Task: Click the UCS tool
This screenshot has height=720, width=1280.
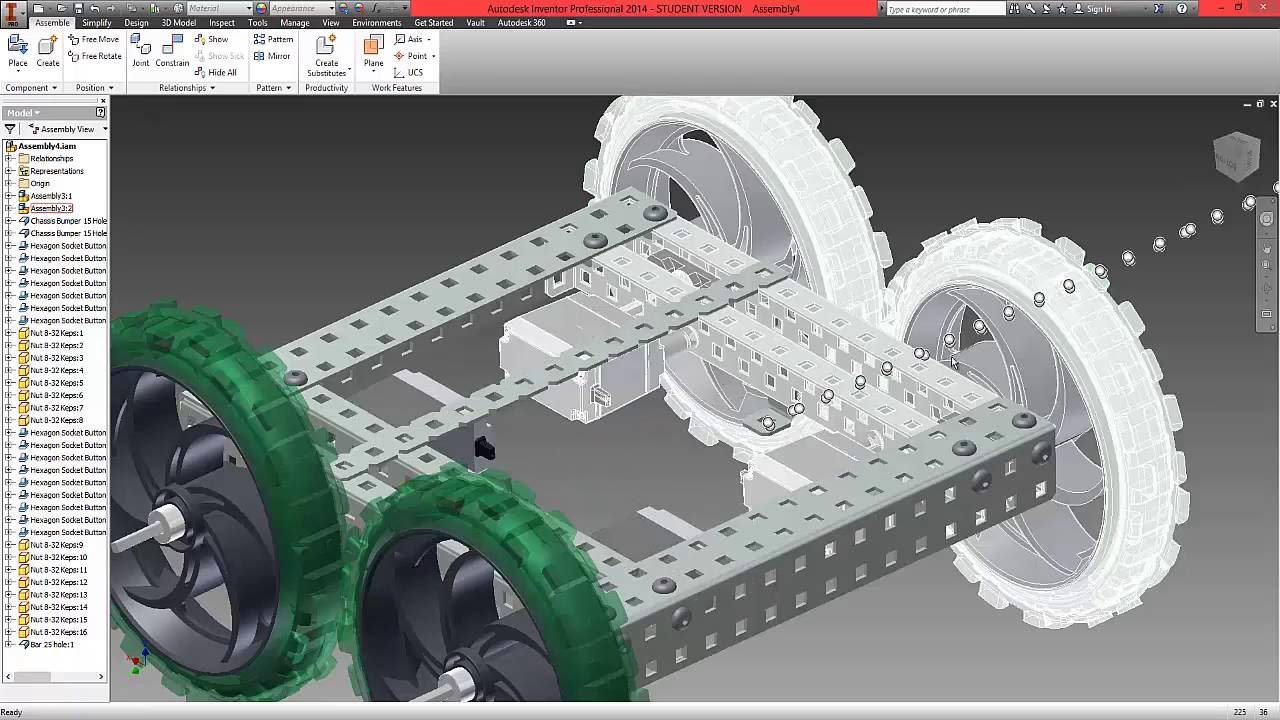Action: tap(408, 72)
